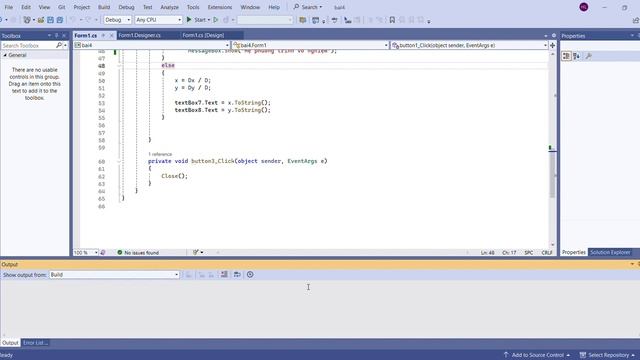Click the SPC indentation indicator
640x360 pixels.
point(529,253)
